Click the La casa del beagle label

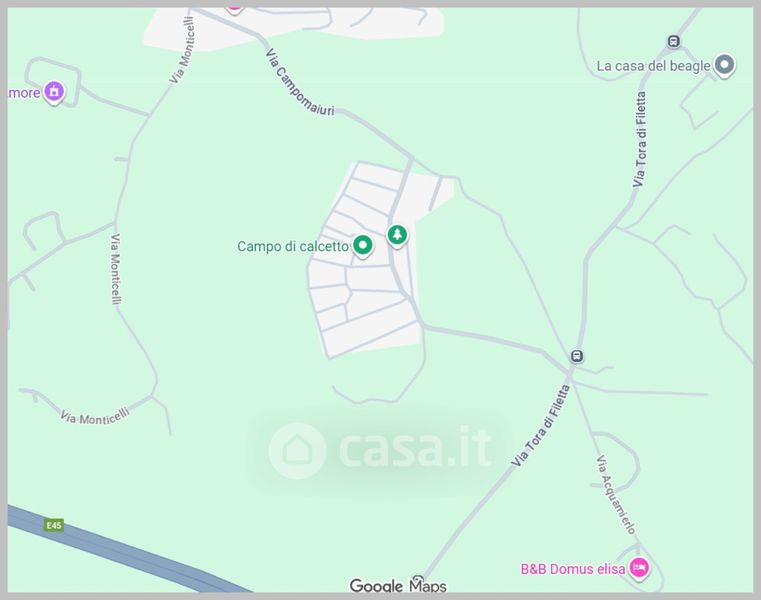coord(653,66)
